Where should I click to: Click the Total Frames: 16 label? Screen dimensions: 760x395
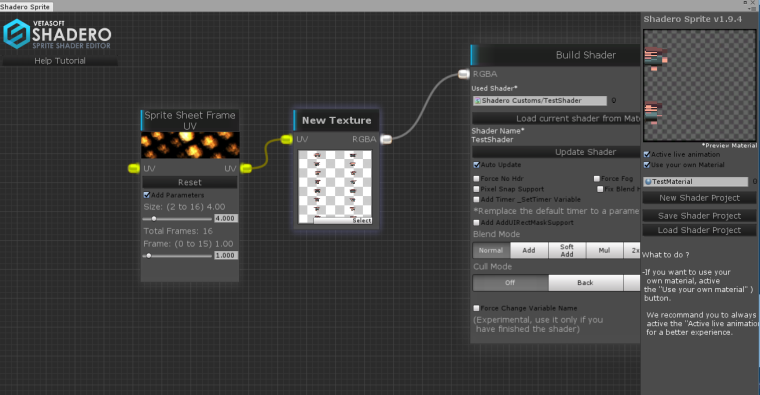coord(178,231)
